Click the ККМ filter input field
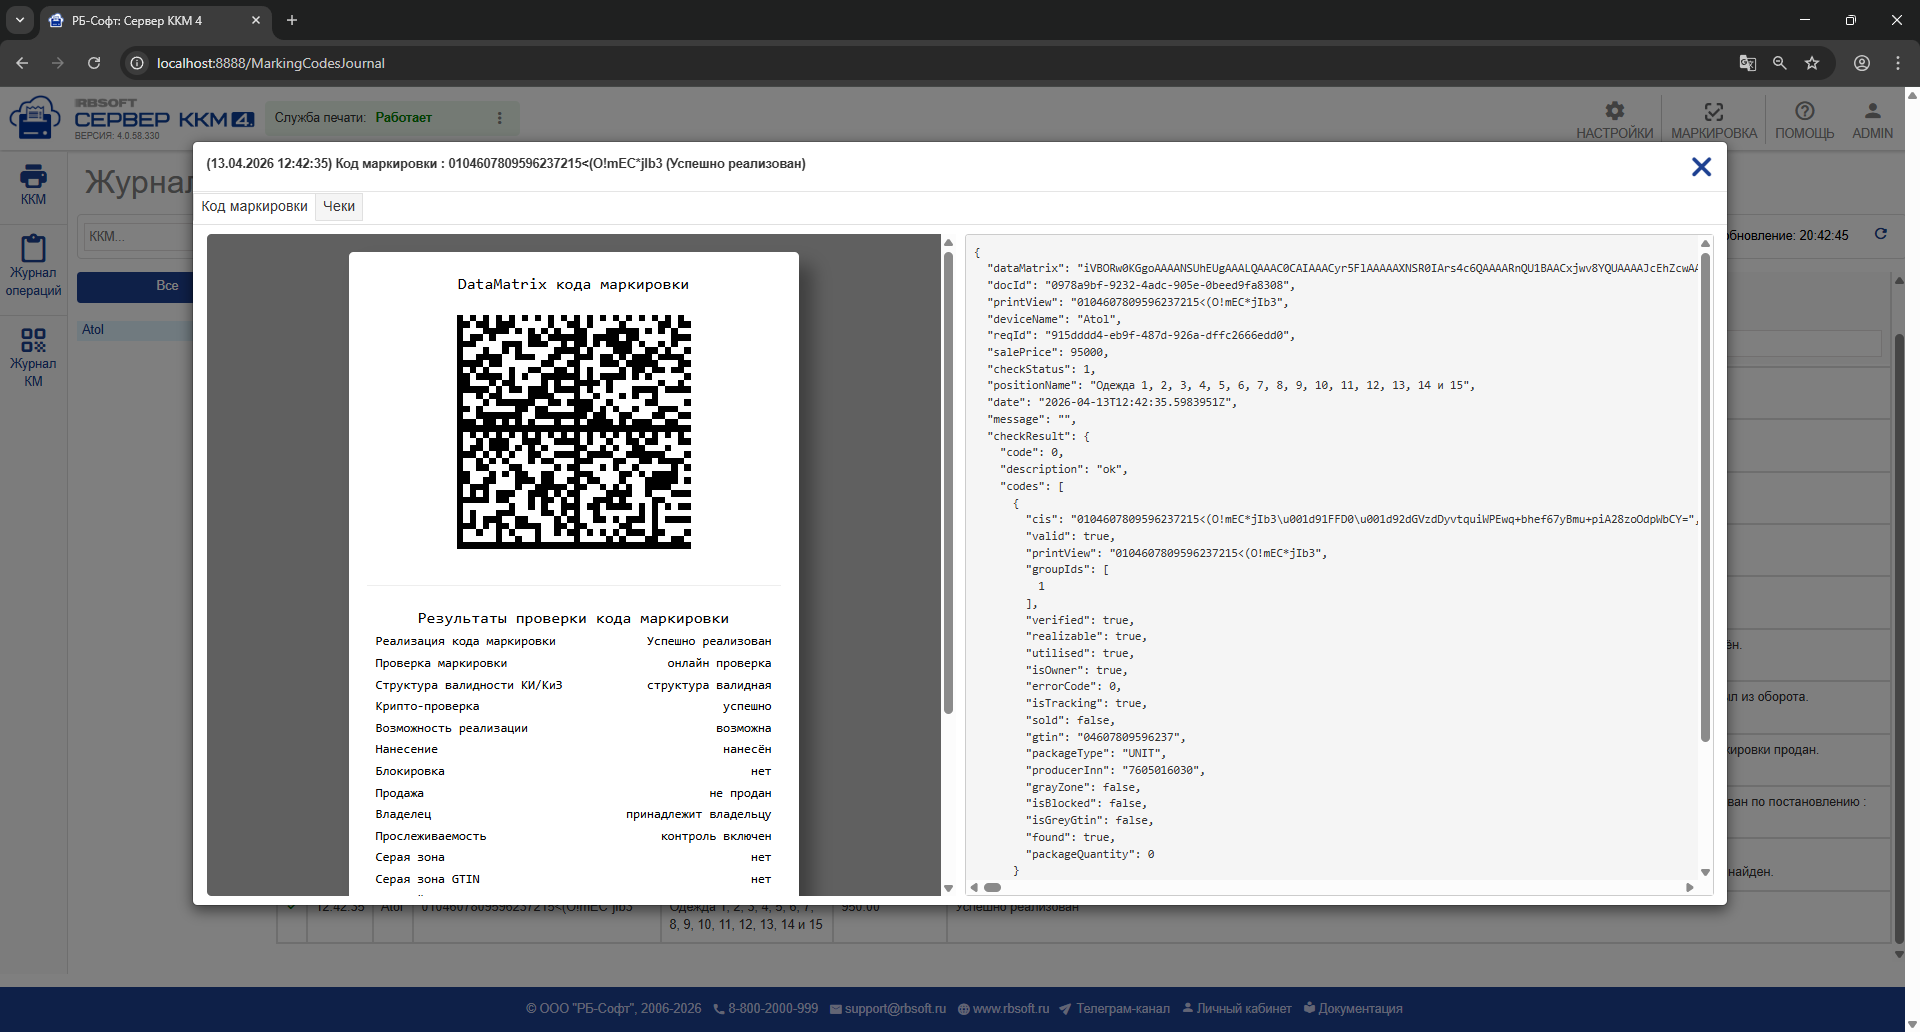Image resolution: width=1920 pixels, height=1032 pixels. [x=138, y=237]
